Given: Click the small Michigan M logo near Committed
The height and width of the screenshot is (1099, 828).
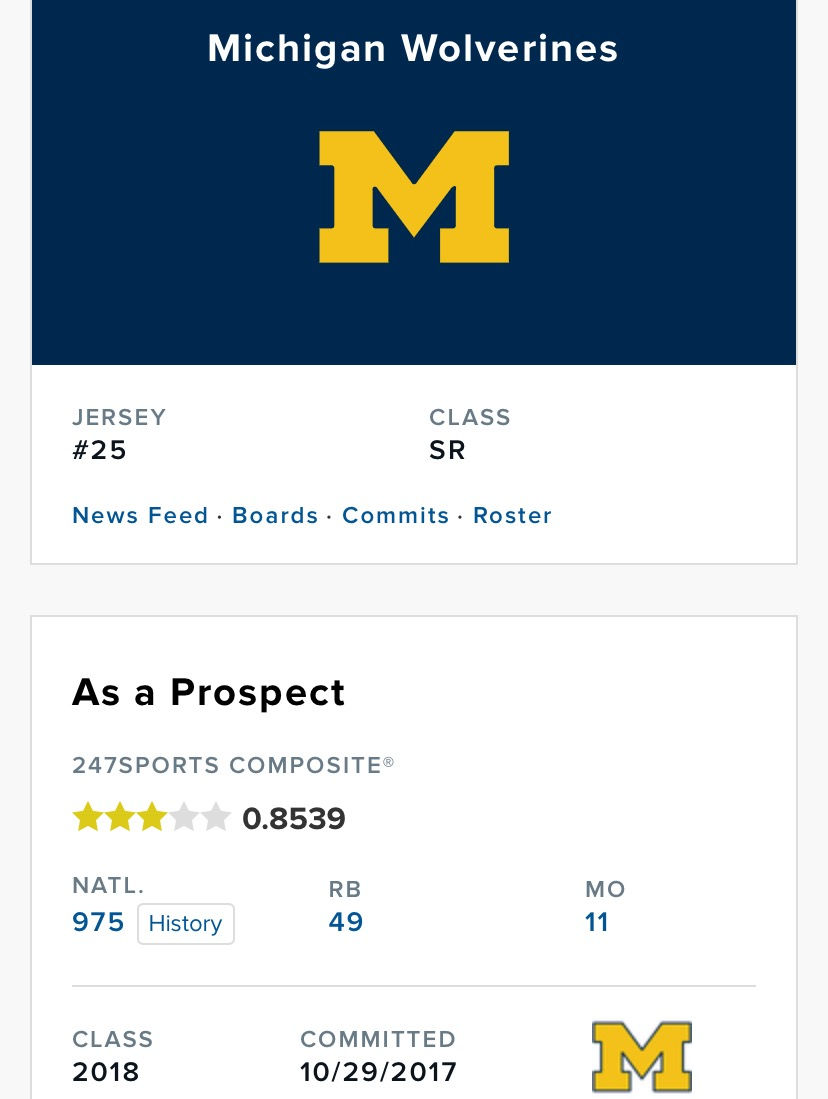Looking at the screenshot, I should tap(642, 1056).
